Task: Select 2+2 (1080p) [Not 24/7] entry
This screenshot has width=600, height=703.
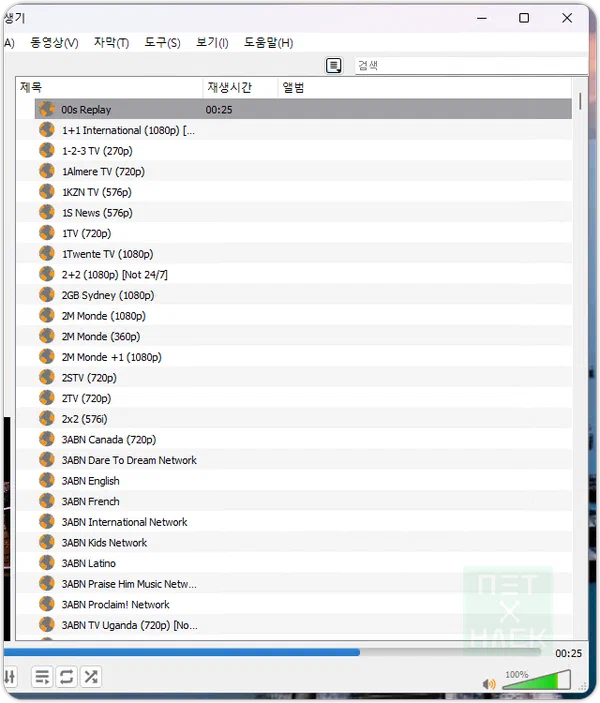Action: (x=303, y=274)
